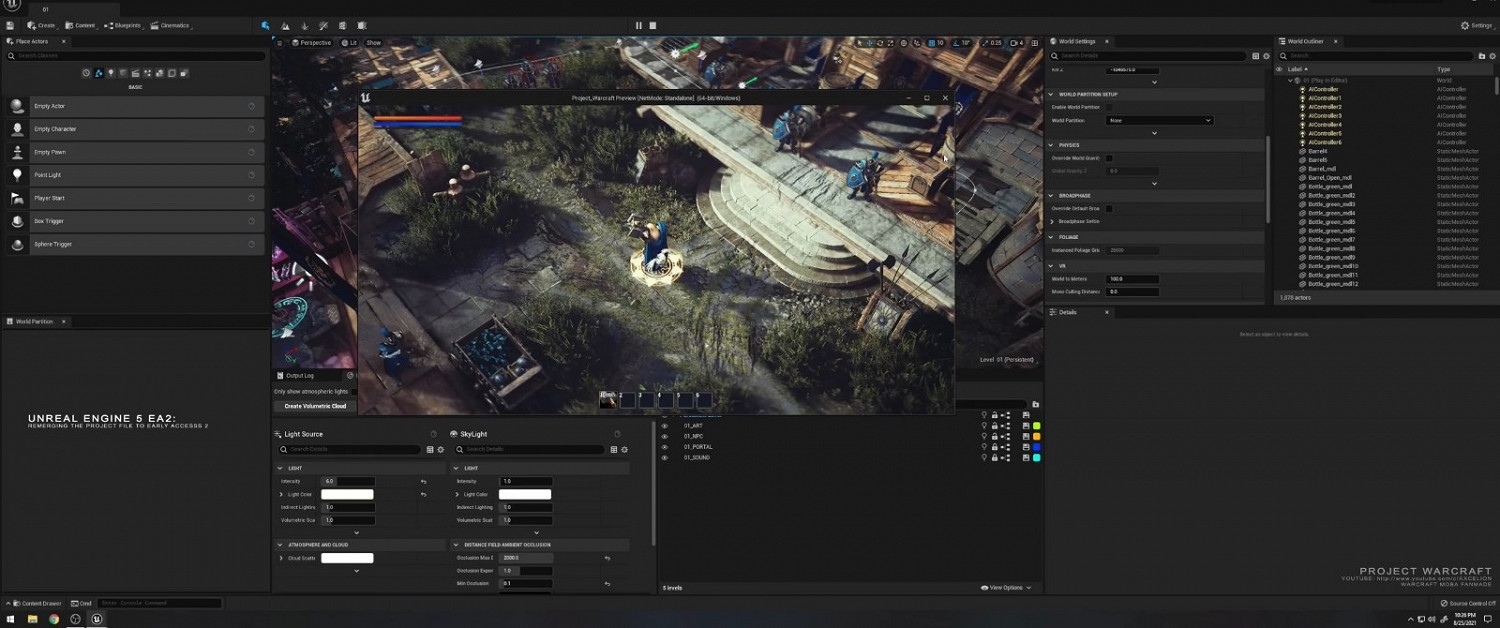Viewport: 1500px width, 628px height.
Task: Enable the Override World Gravity checkbox
Action: pyautogui.click(x=1108, y=158)
